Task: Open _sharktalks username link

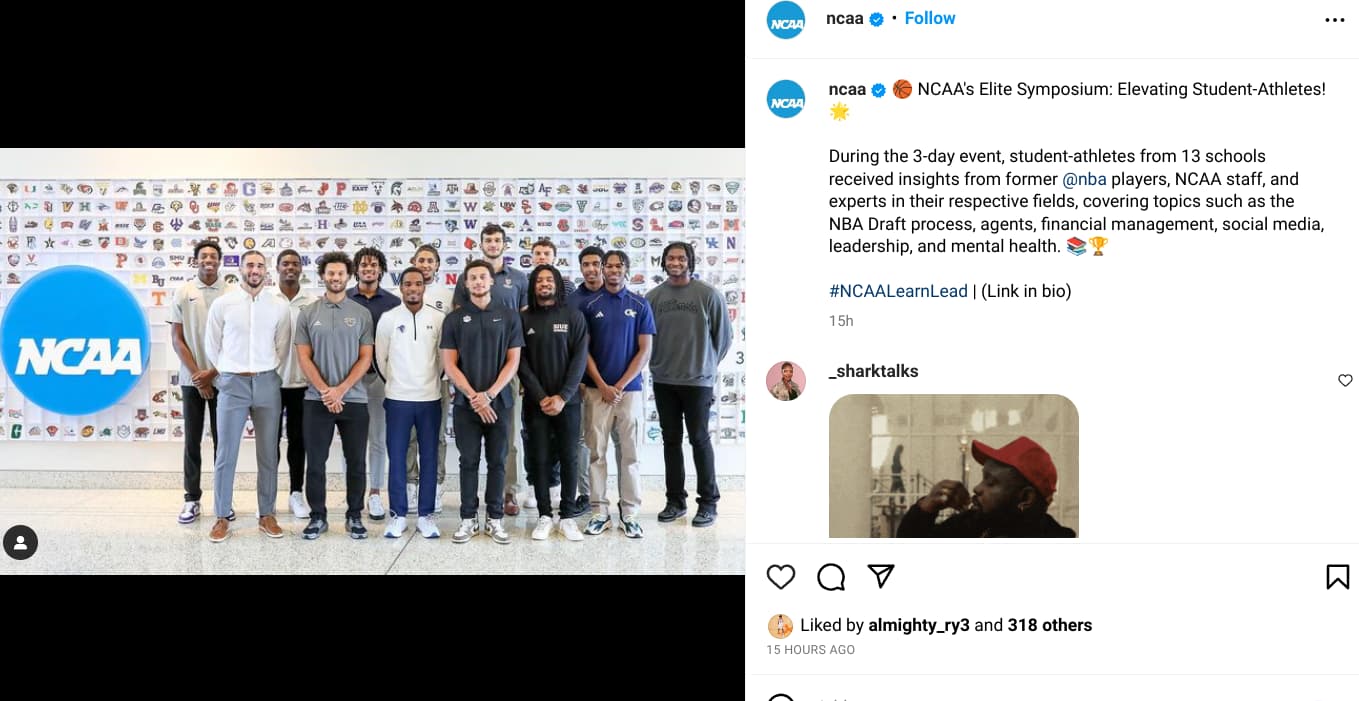Action: point(873,371)
